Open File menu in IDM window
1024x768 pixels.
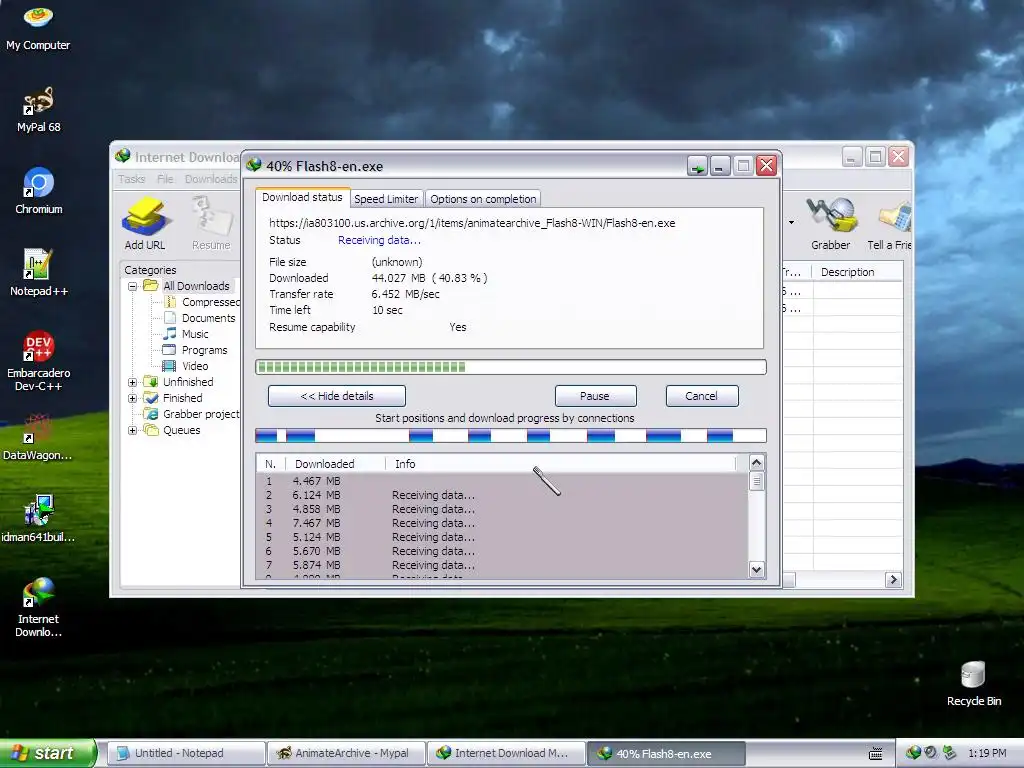coord(165,179)
